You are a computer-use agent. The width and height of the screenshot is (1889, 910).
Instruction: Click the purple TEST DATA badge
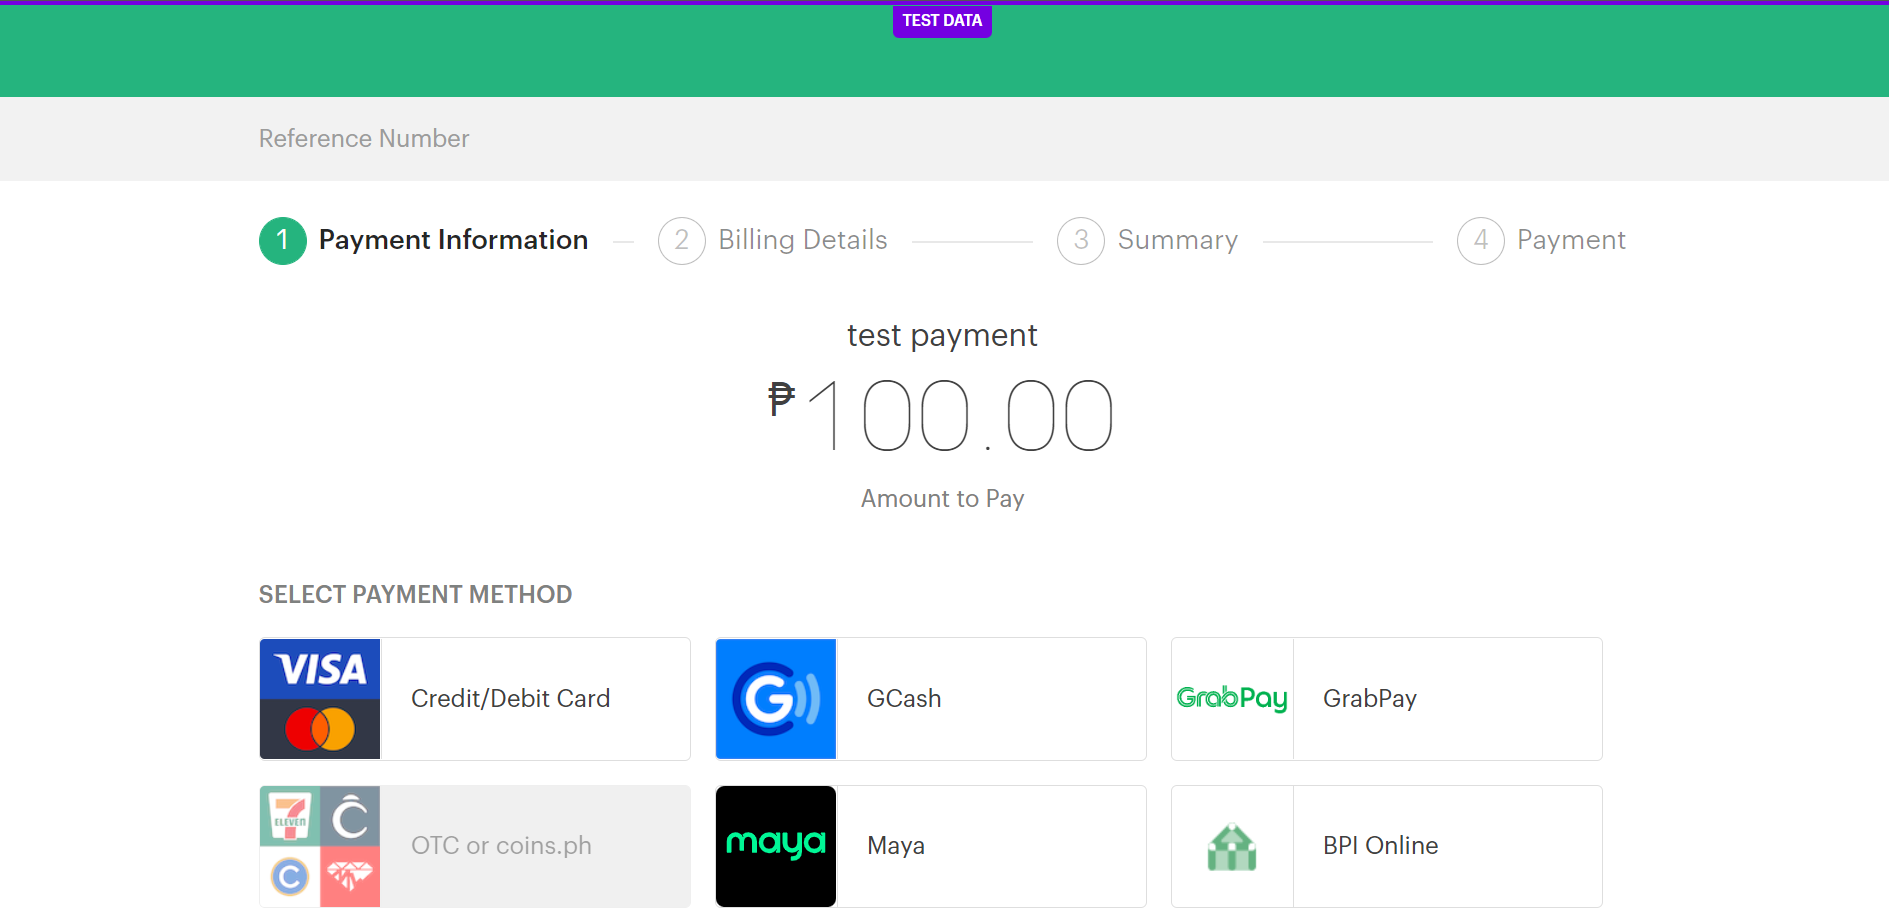(941, 20)
